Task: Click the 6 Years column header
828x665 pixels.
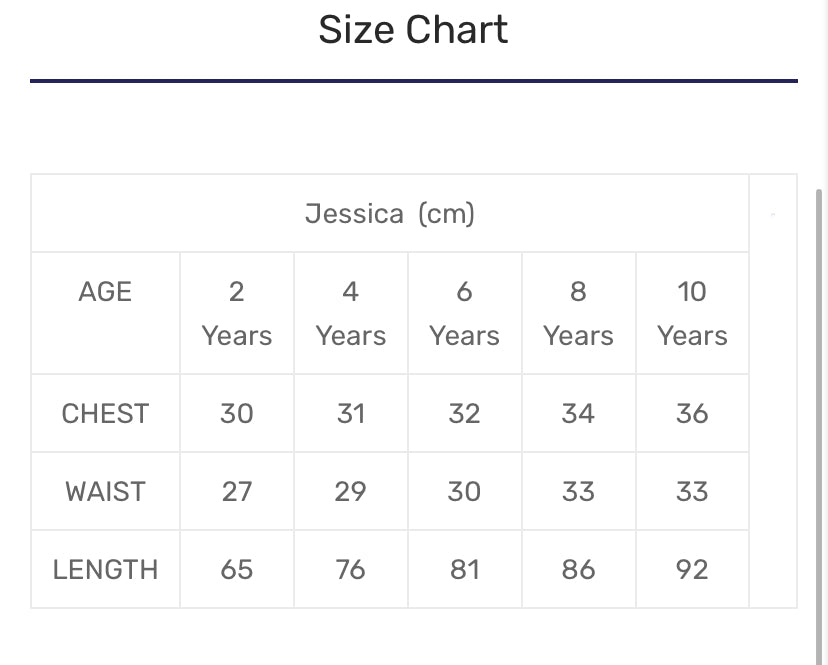Action: [464, 313]
